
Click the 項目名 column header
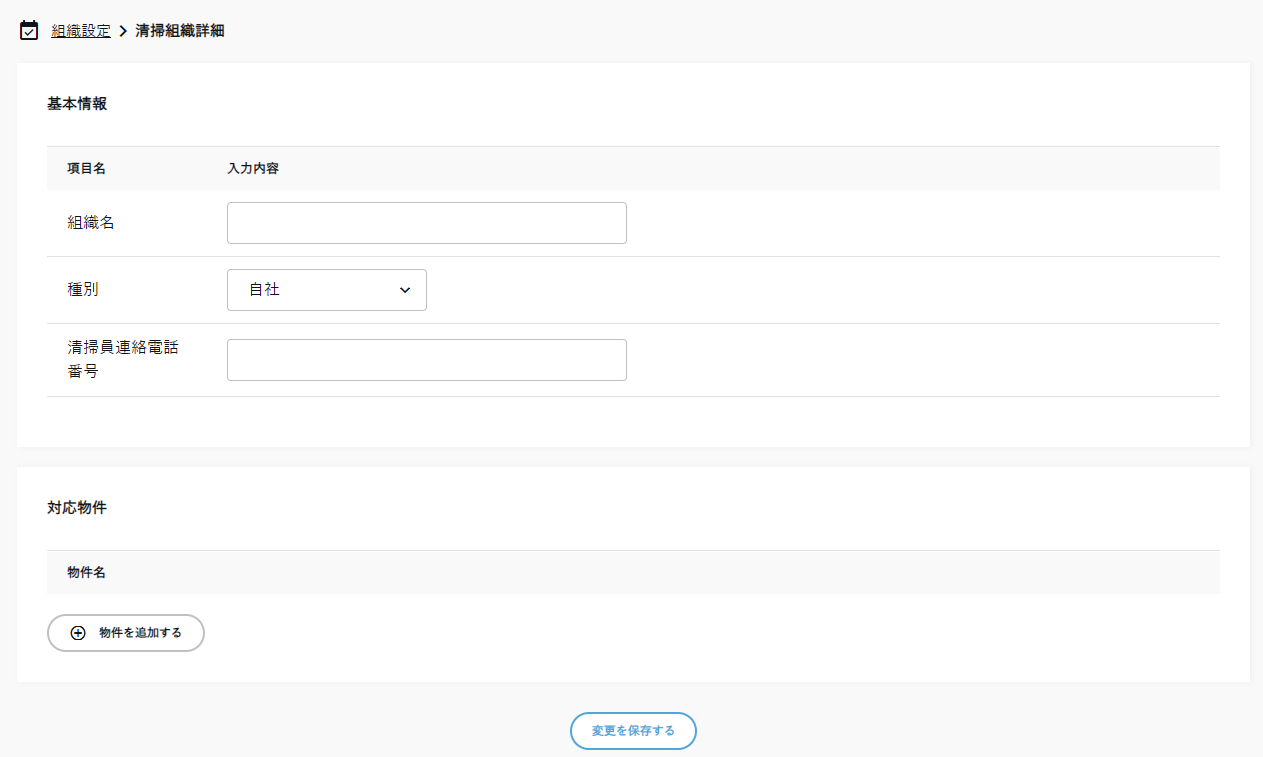coord(86,168)
